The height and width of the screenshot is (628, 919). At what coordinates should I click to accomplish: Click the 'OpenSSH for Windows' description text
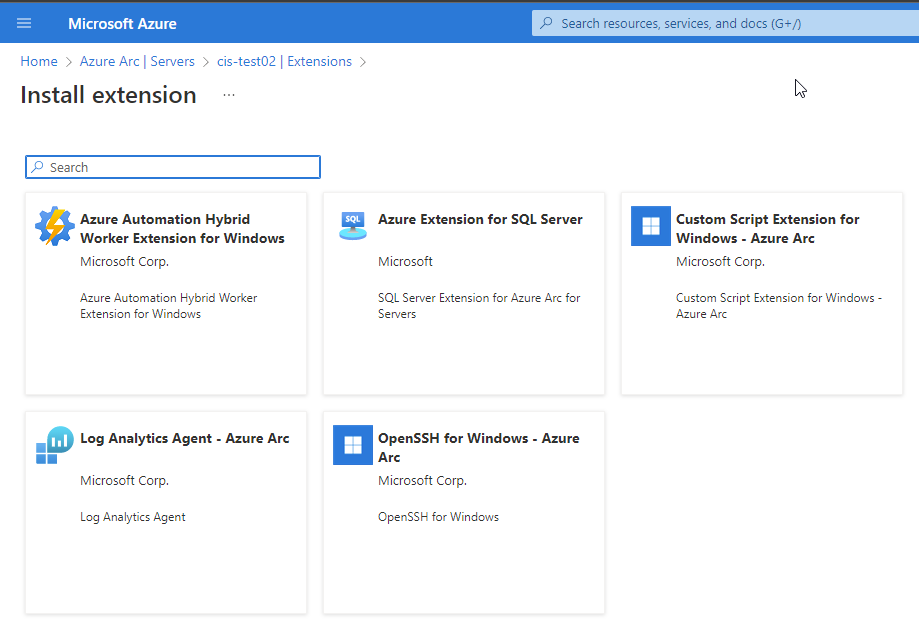point(438,517)
